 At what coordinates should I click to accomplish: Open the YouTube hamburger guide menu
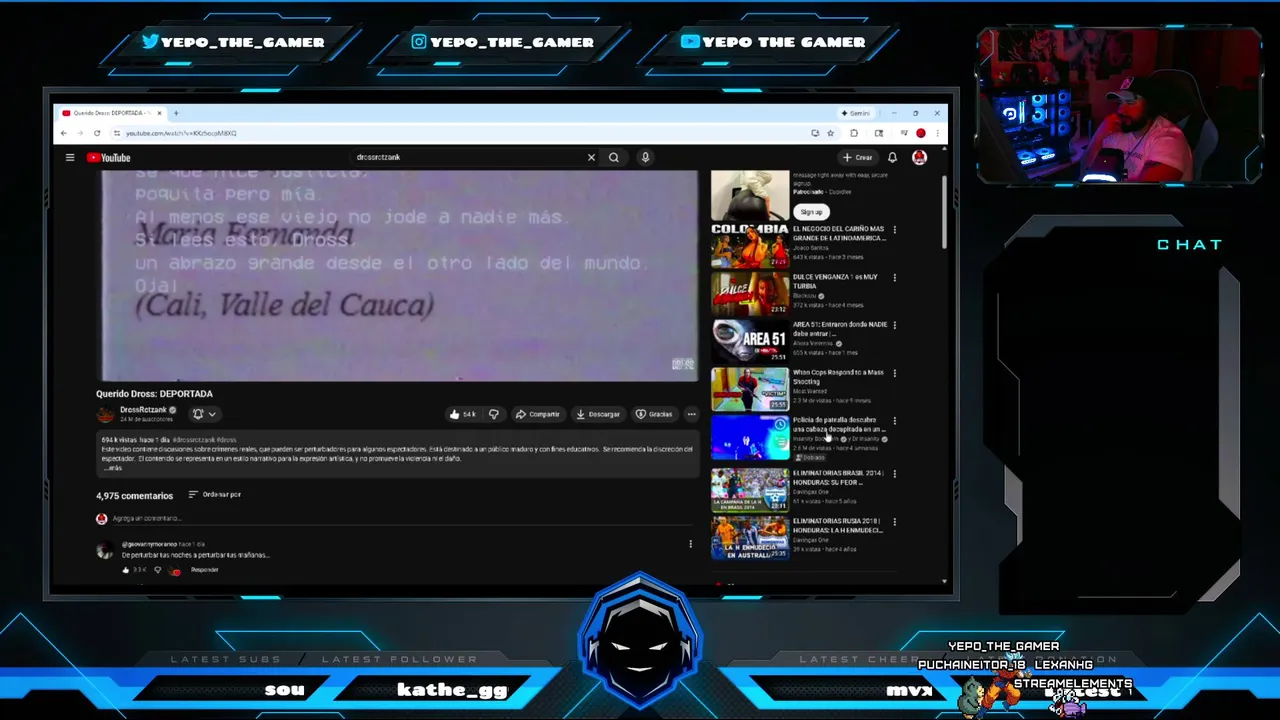pyautogui.click(x=70, y=157)
